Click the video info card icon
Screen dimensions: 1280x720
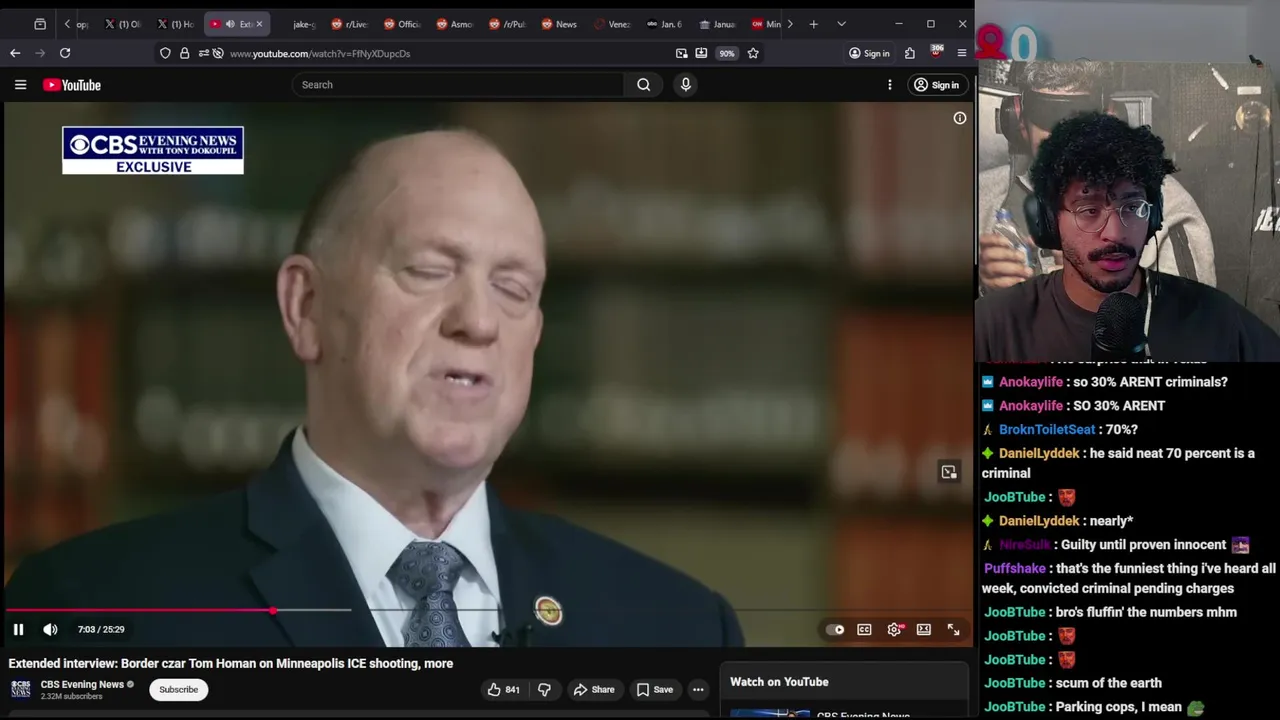[959, 118]
